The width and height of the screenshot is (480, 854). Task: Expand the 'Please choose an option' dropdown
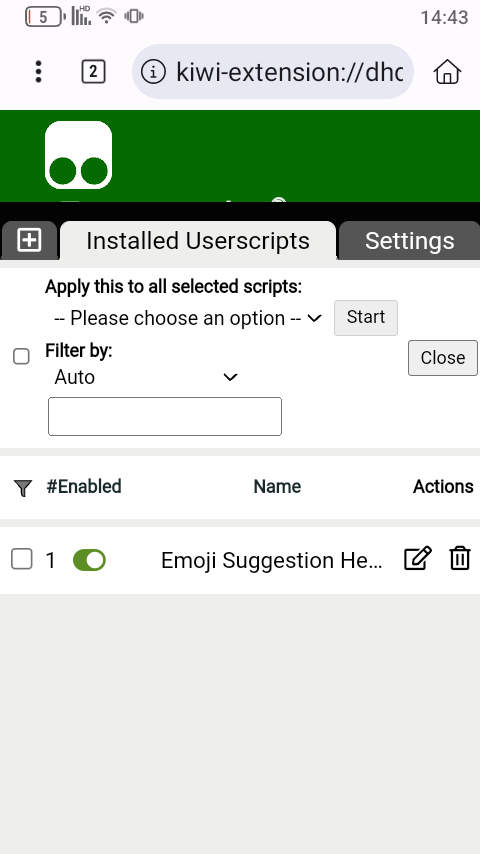point(188,318)
